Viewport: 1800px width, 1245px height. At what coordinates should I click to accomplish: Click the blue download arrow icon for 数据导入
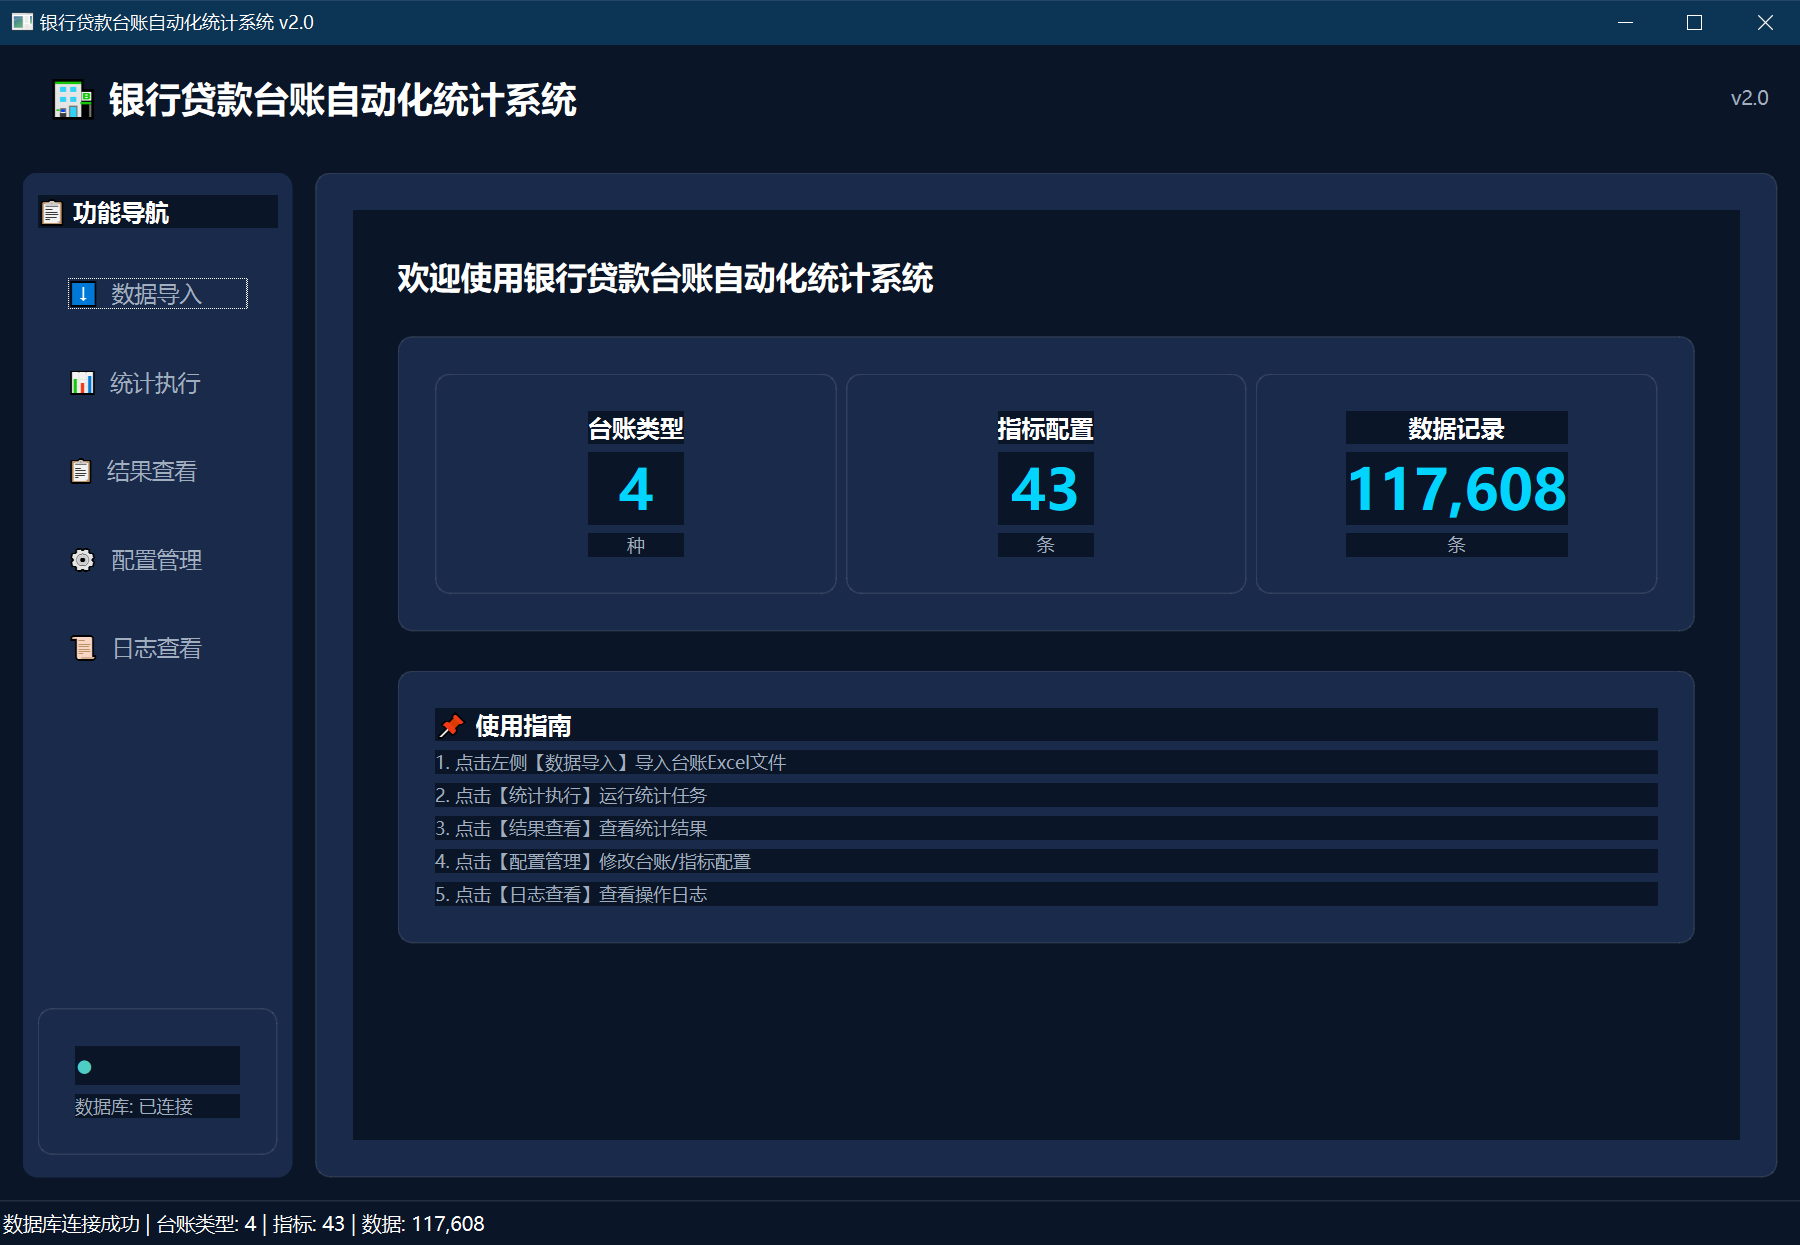tap(84, 294)
